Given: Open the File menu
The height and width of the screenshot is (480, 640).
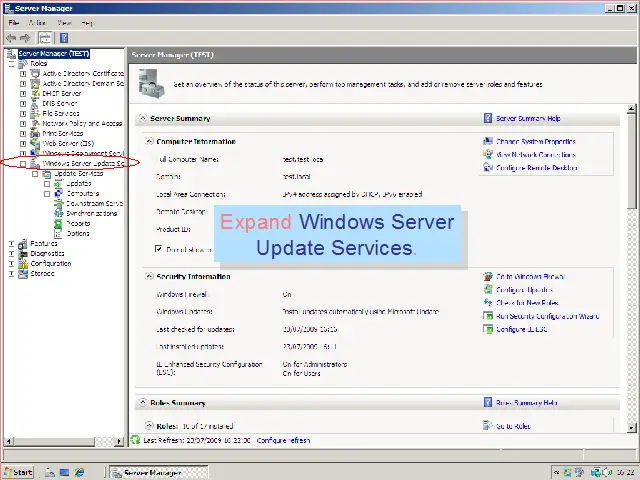Looking at the screenshot, I should click(14, 23).
